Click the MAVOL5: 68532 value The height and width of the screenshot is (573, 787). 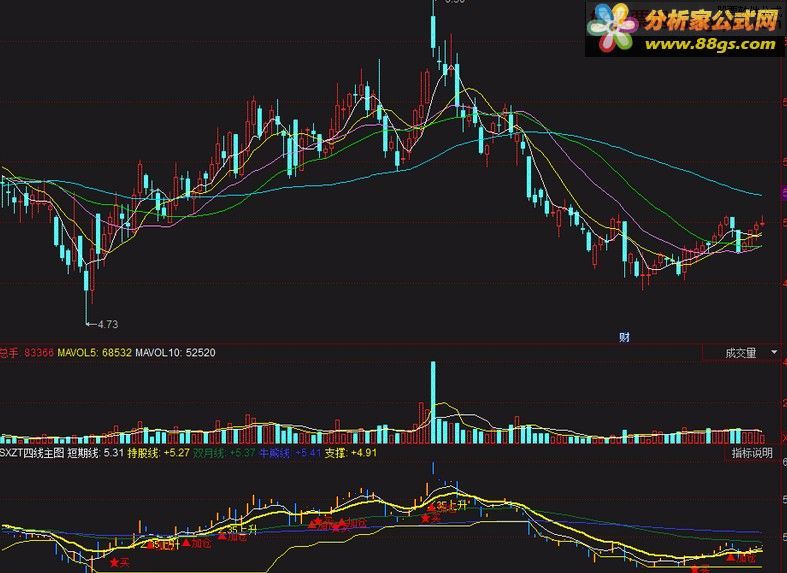pyautogui.click(x=94, y=353)
